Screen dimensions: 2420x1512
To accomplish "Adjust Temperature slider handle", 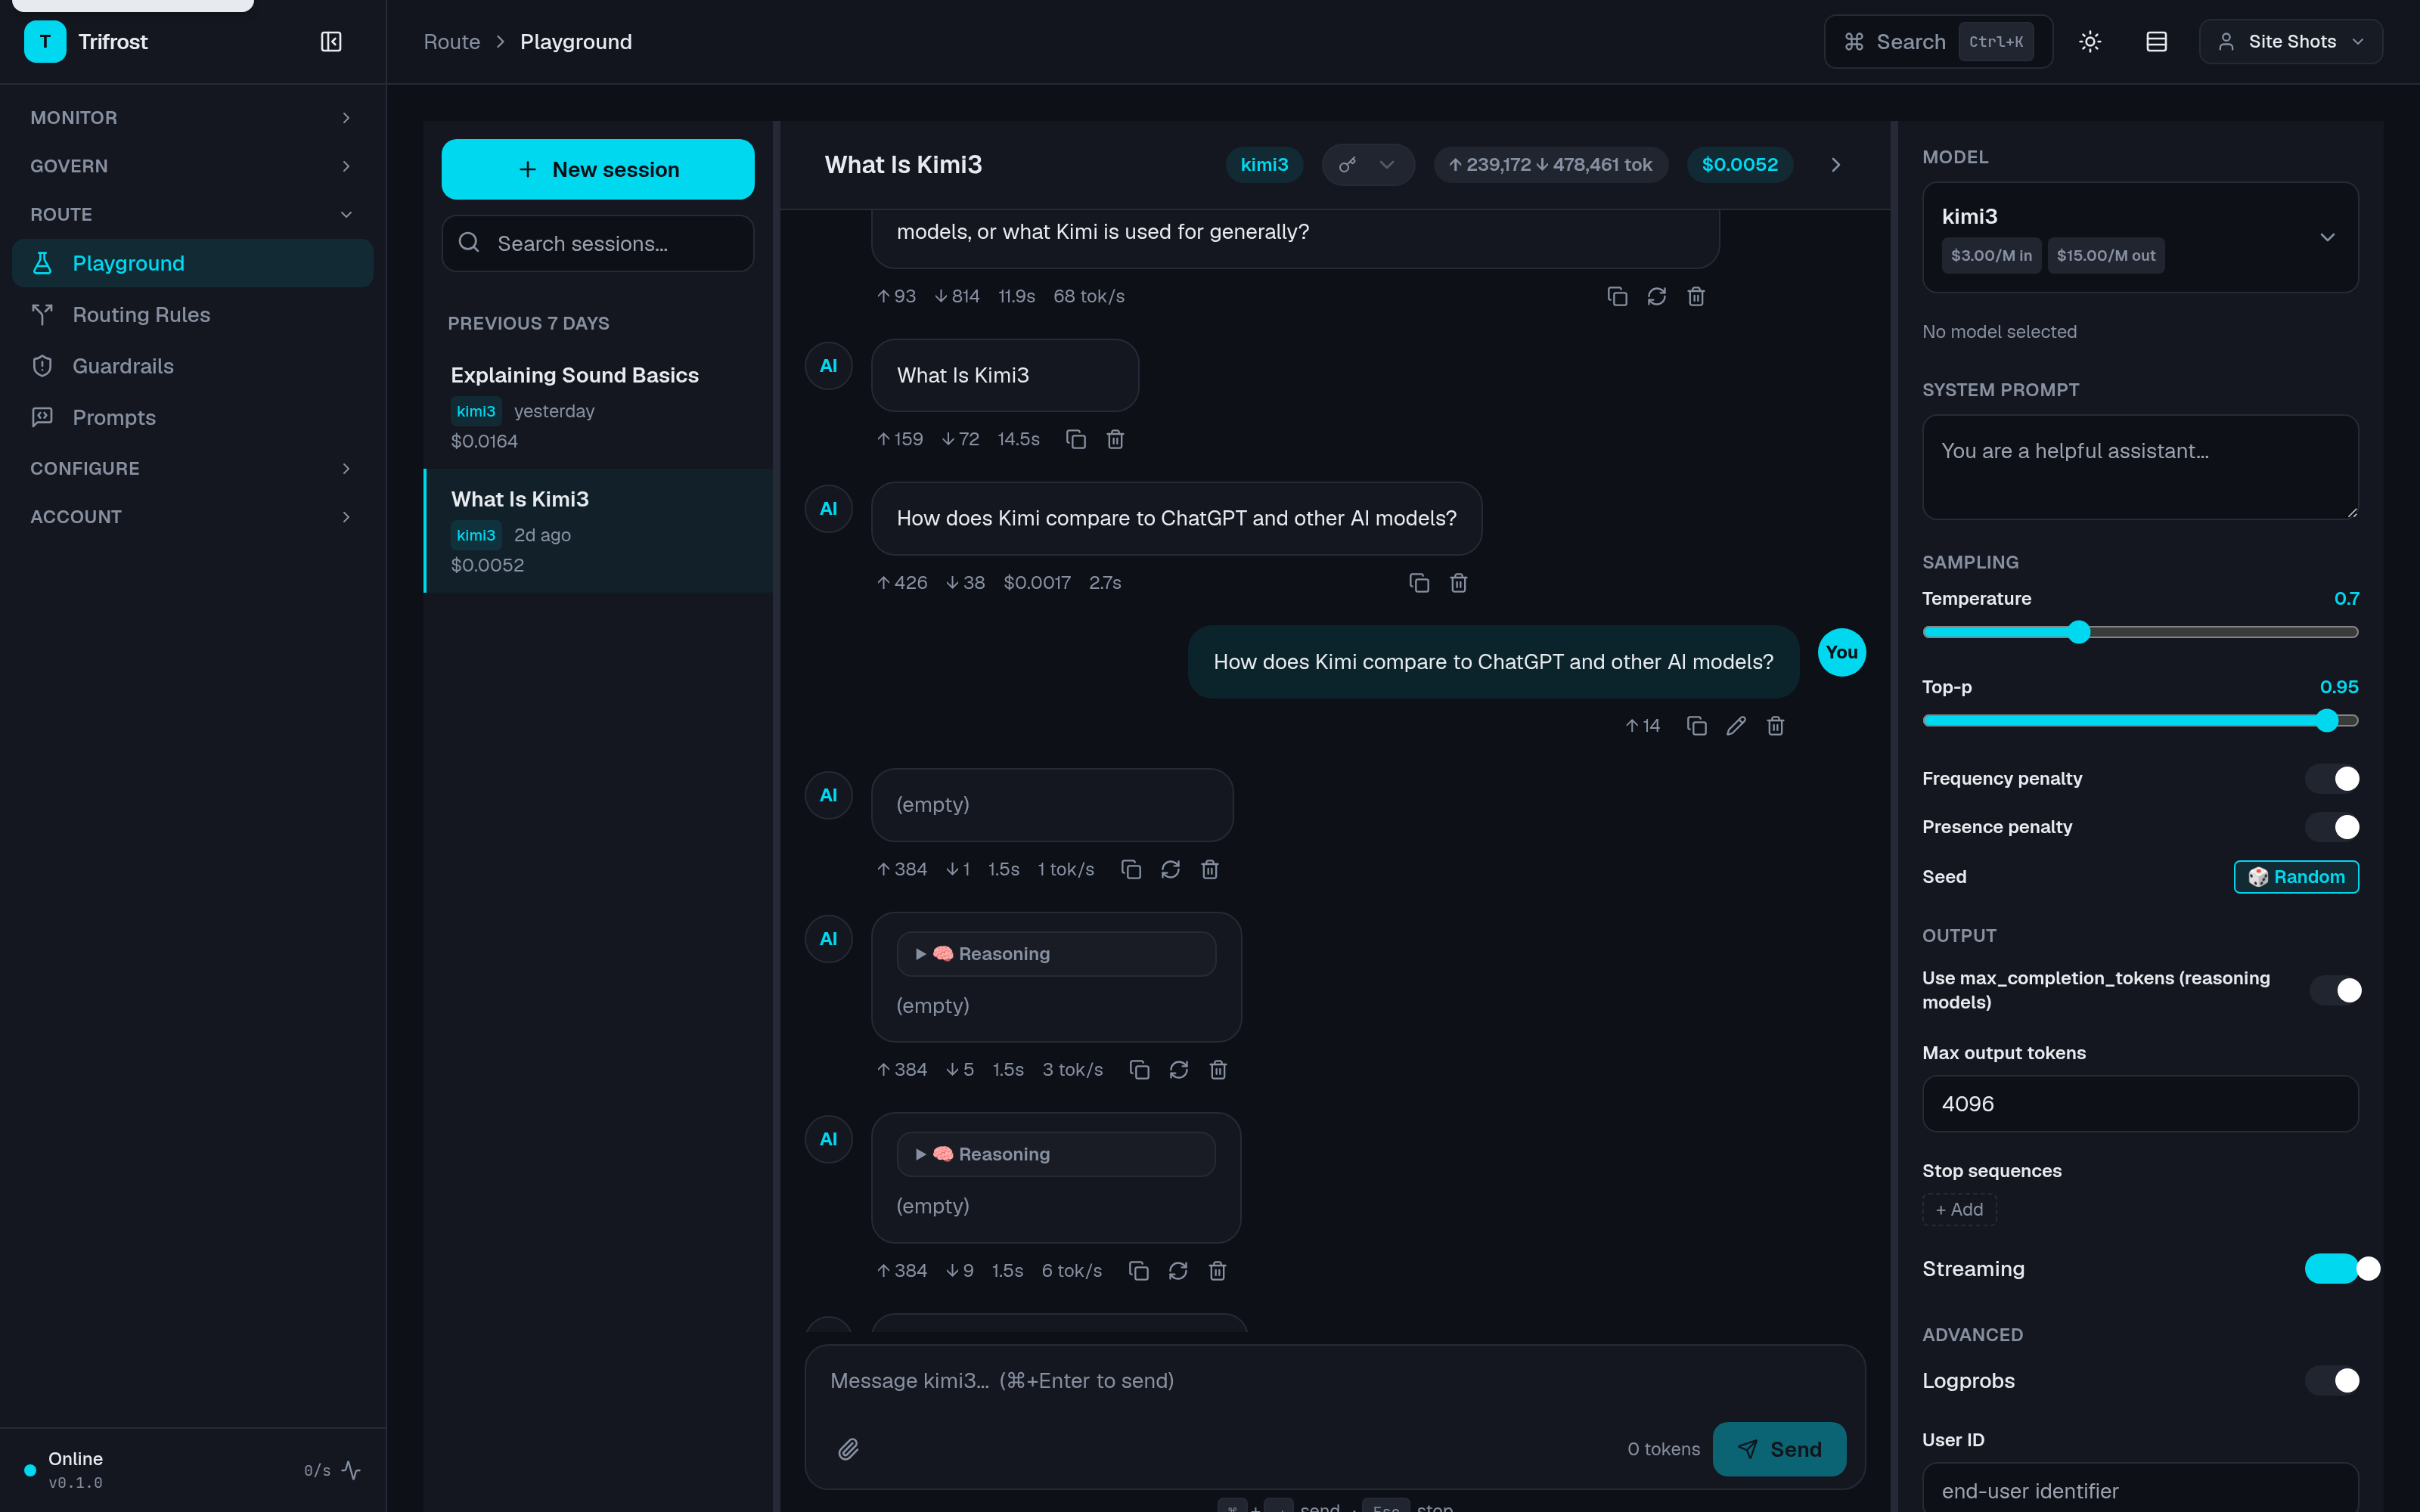I will pyautogui.click(x=2079, y=632).
